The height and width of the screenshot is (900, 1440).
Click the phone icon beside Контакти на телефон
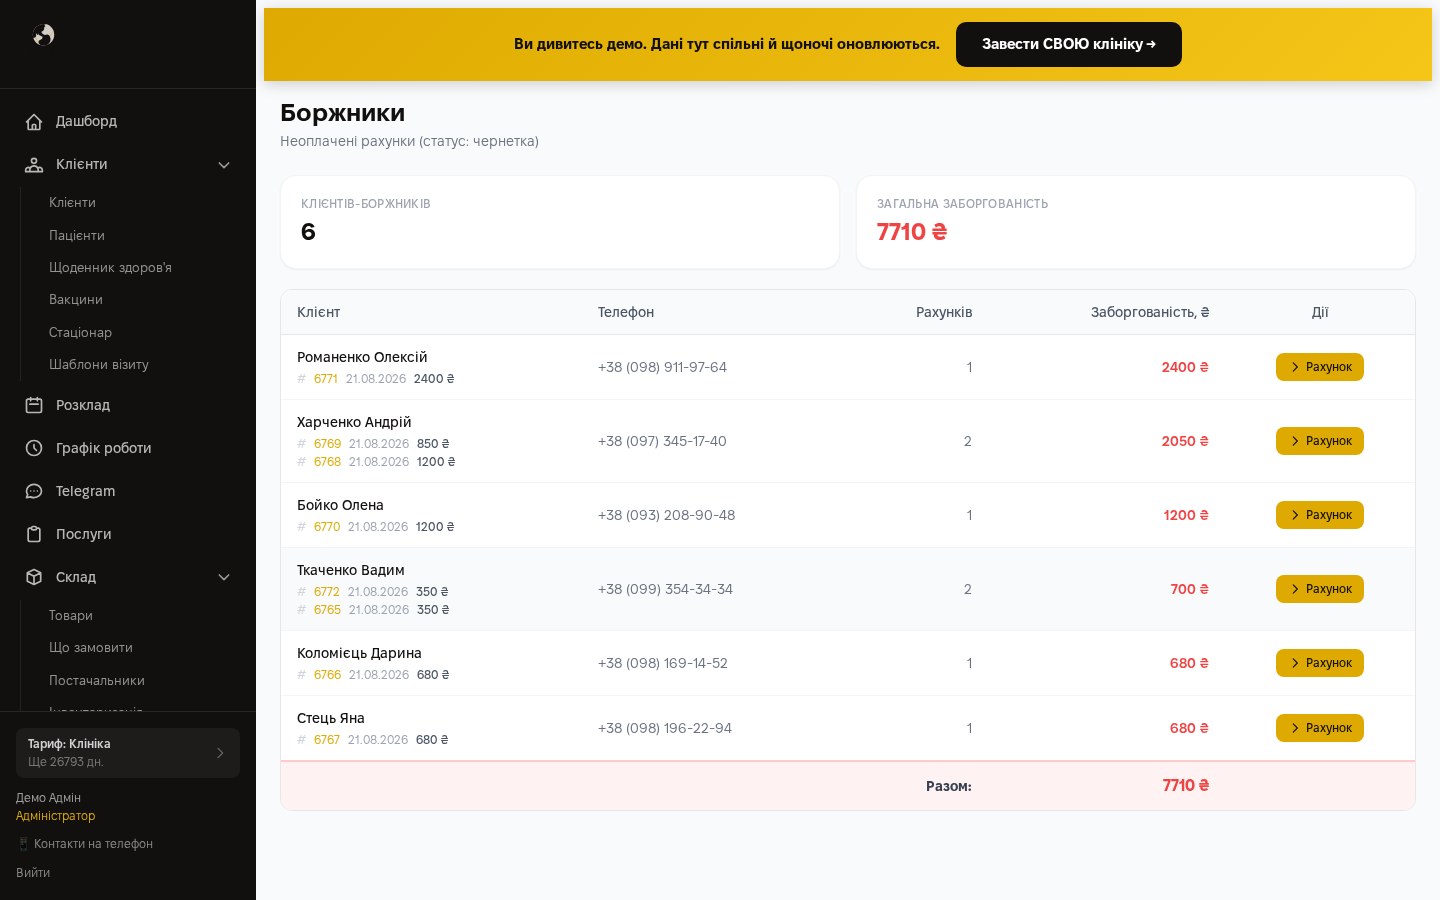click(23, 844)
